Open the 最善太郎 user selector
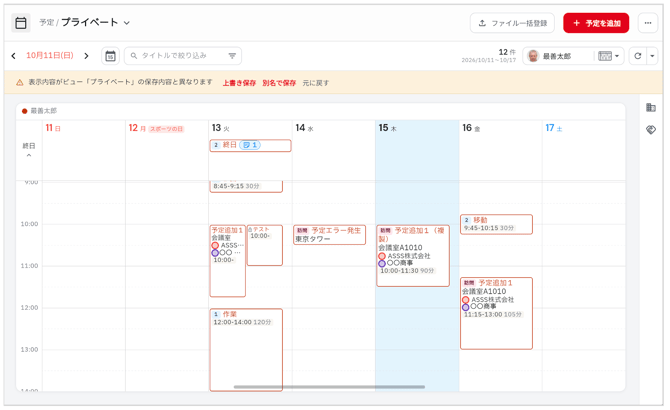The width and height of the screenshot is (670, 410). pos(557,56)
